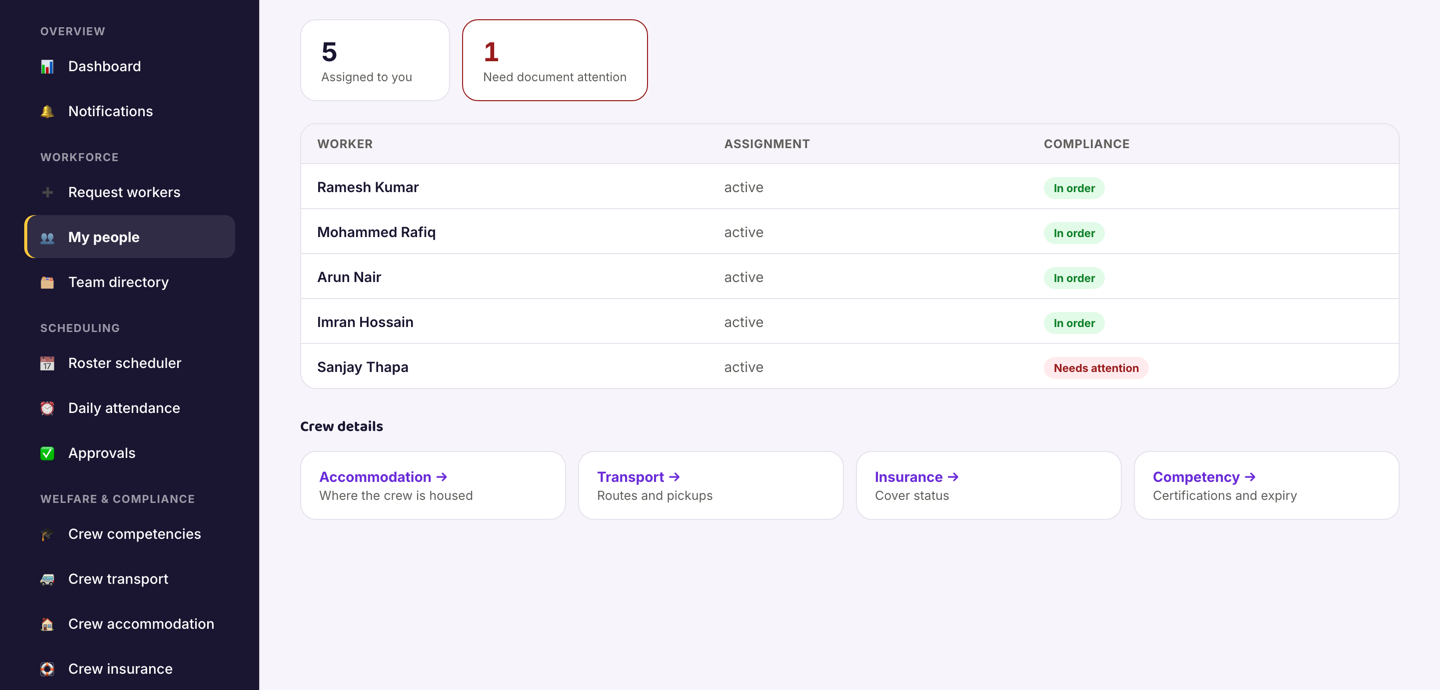Image resolution: width=1440 pixels, height=690 pixels.
Task: Select Need document attention card
Action: pos(555,60)
